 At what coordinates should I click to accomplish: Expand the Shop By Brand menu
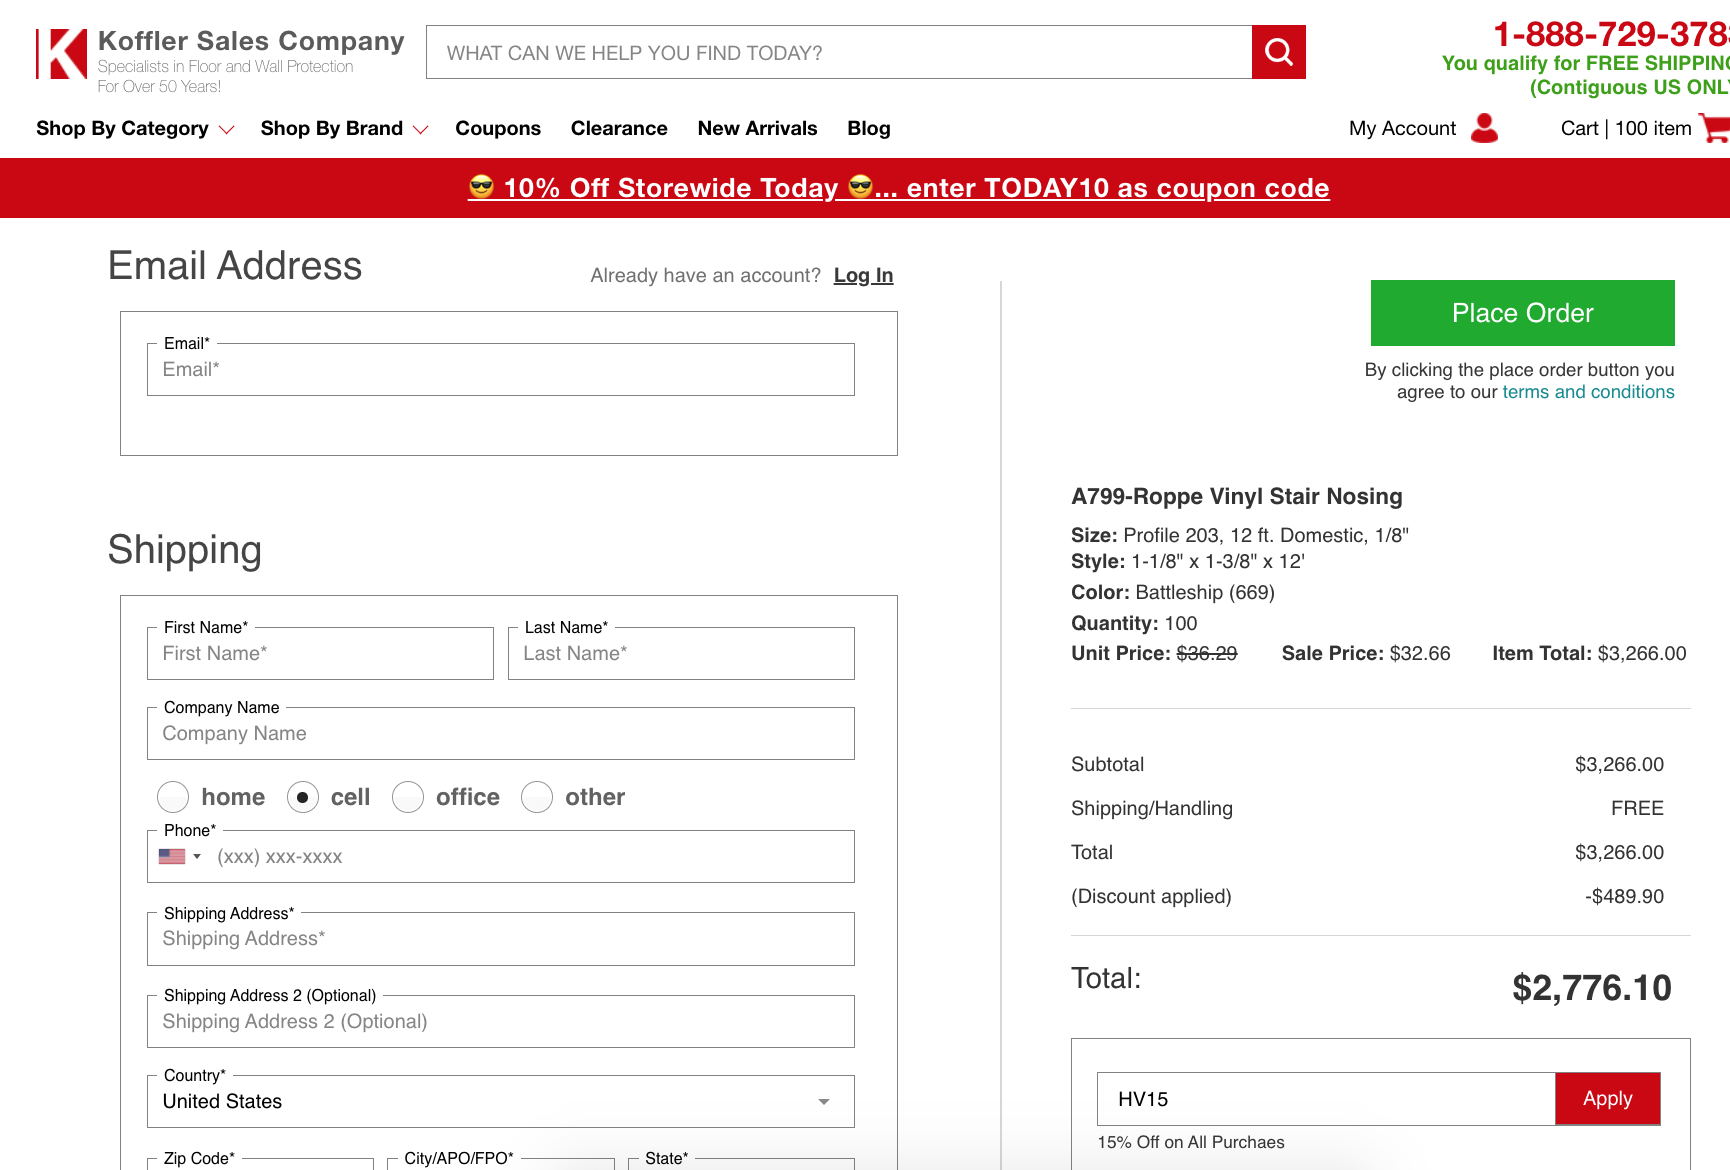tap(343, 128)
